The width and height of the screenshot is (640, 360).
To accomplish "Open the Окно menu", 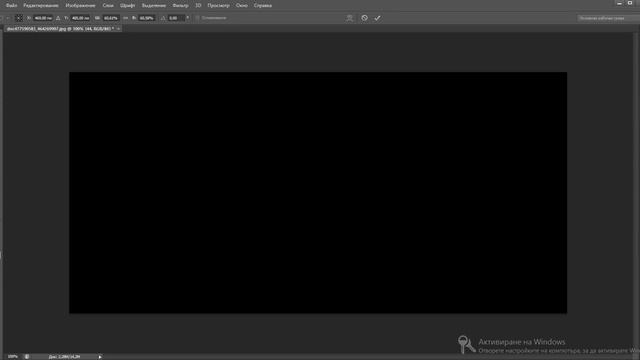I will (x=242, y=6).
